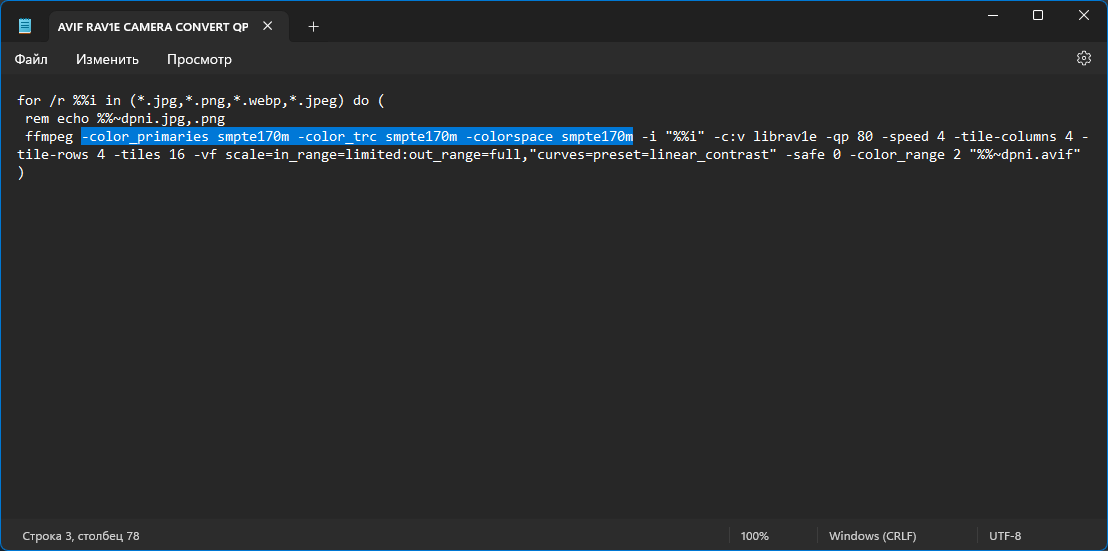Add a new tab with the plus icon
Image resolution: width=1108 pixels, height=551 pixels.
pos(314,26)
